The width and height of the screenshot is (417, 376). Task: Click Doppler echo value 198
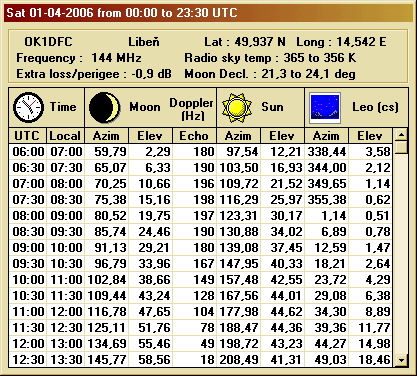[x=195, y=200]
